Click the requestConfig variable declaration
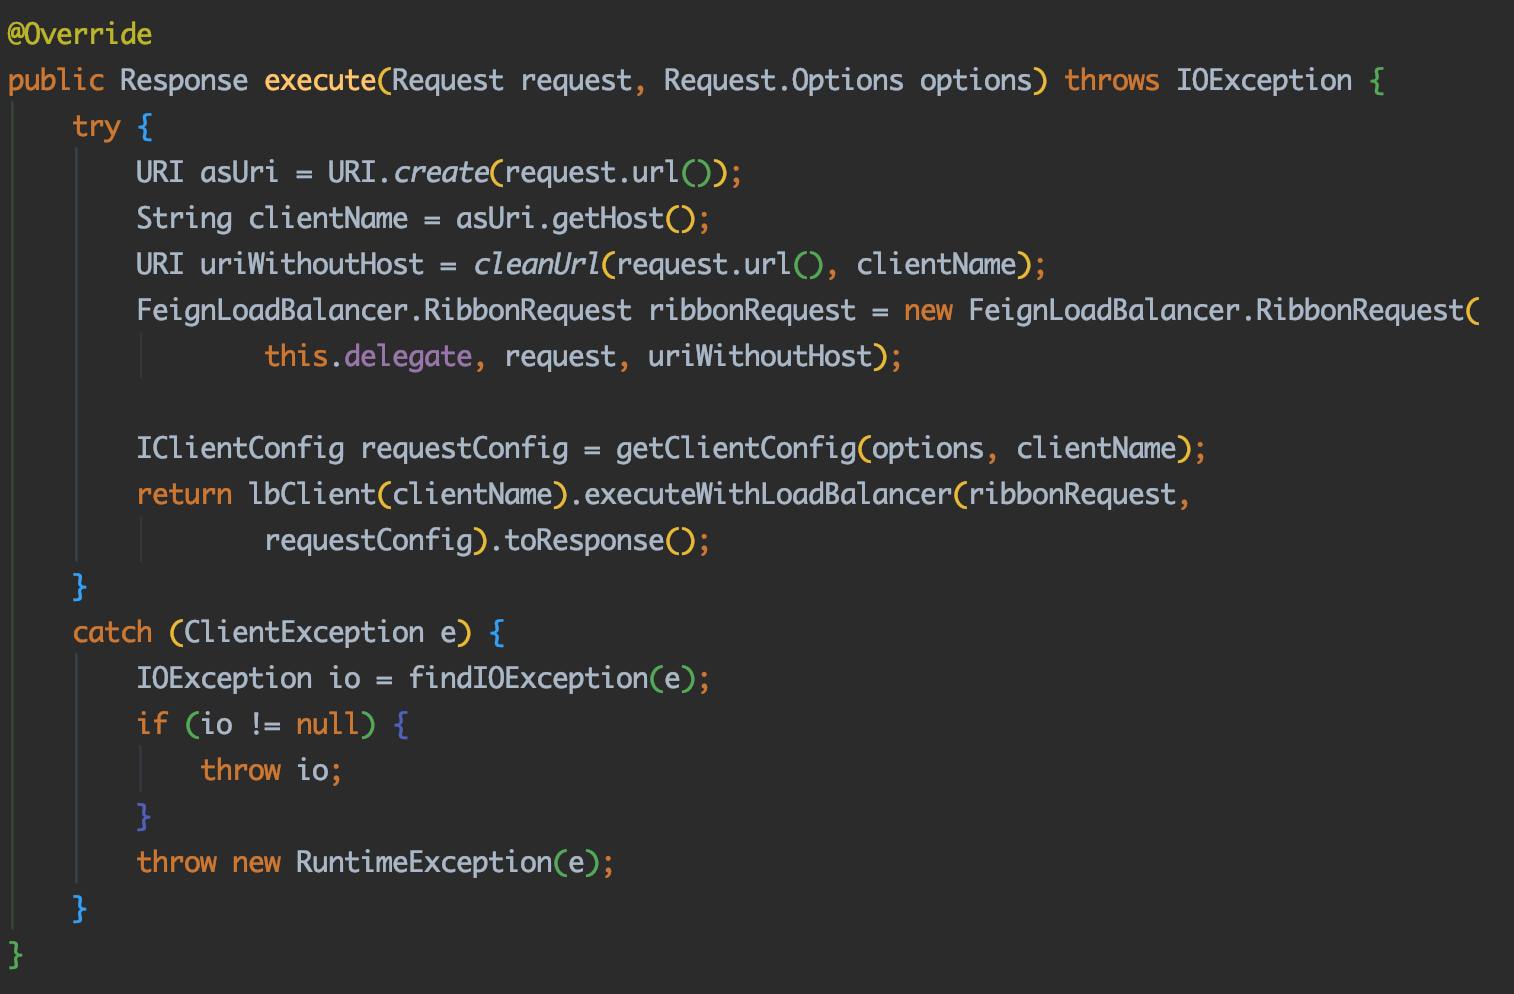Image resolution: width=1514 pixels, height=994 pixels. pos(464,449)
